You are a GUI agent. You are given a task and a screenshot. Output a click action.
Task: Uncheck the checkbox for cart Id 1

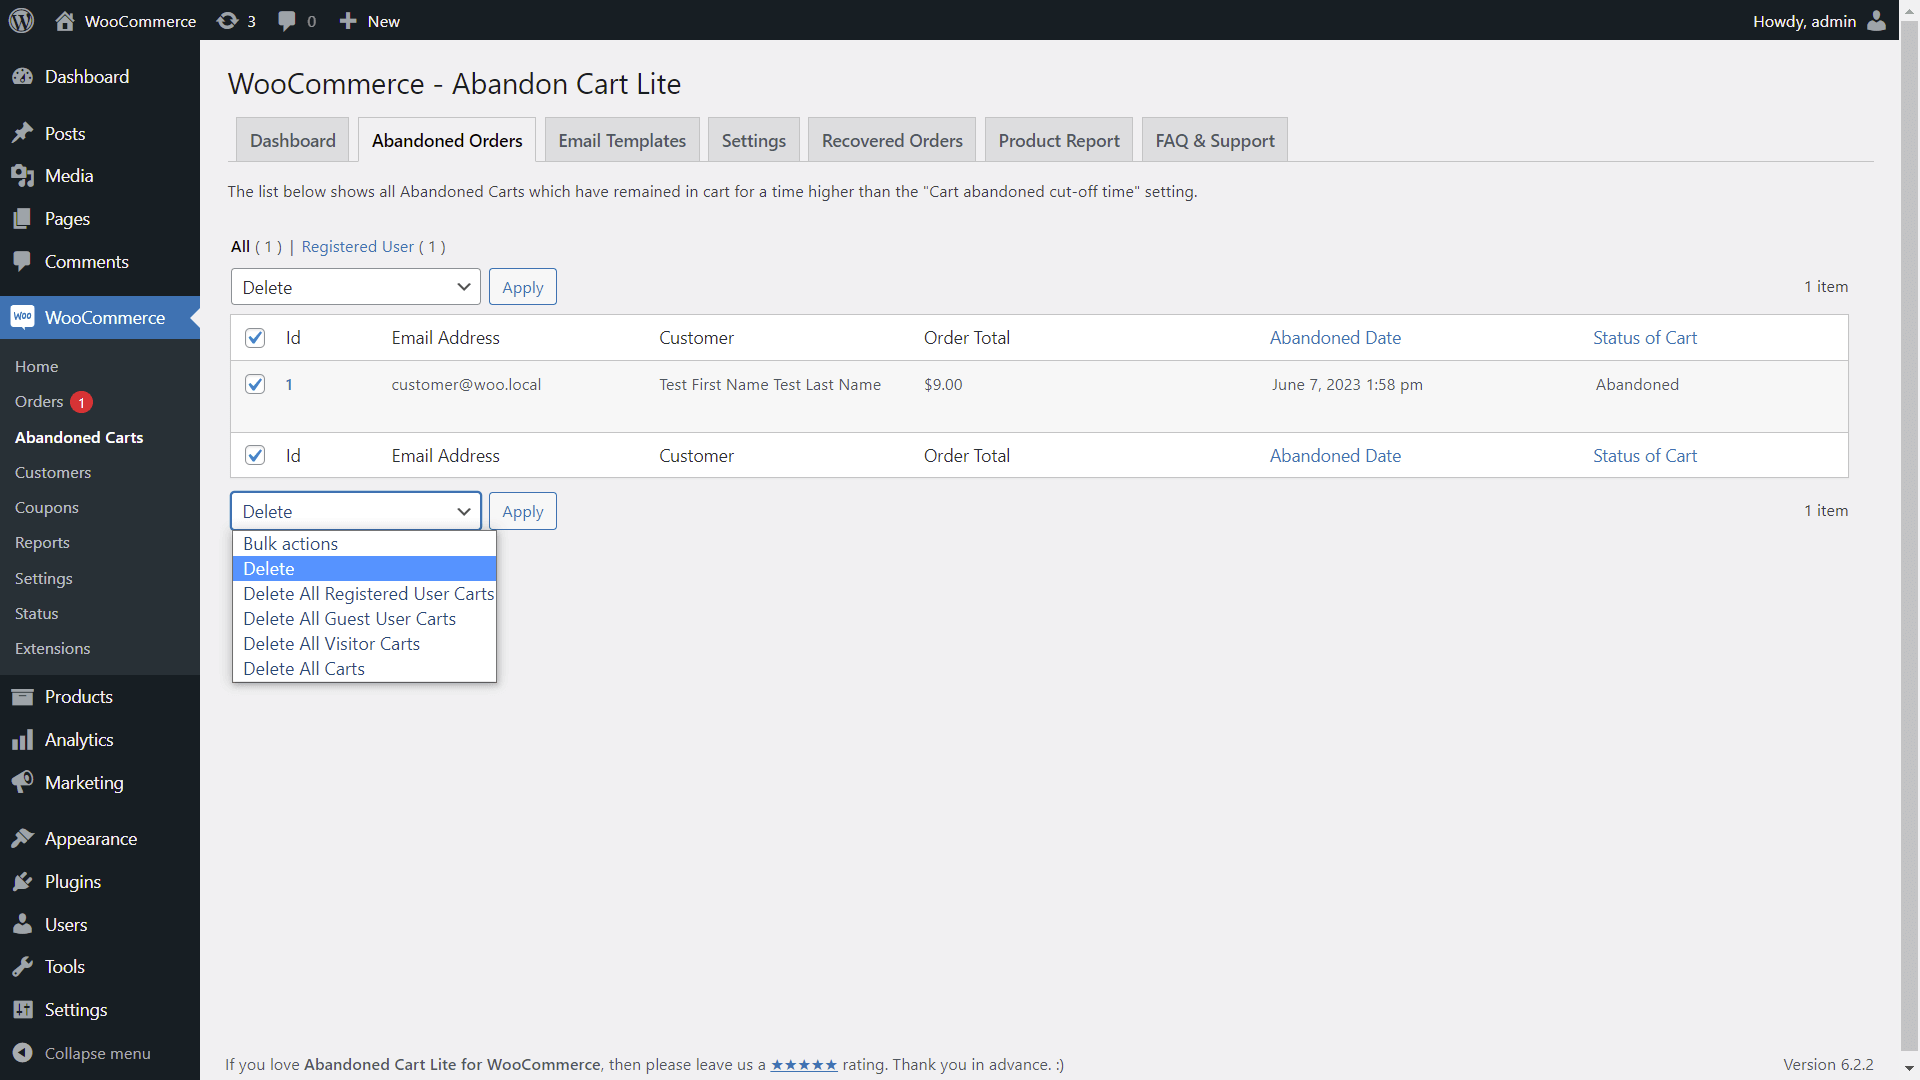pos(255,385)
